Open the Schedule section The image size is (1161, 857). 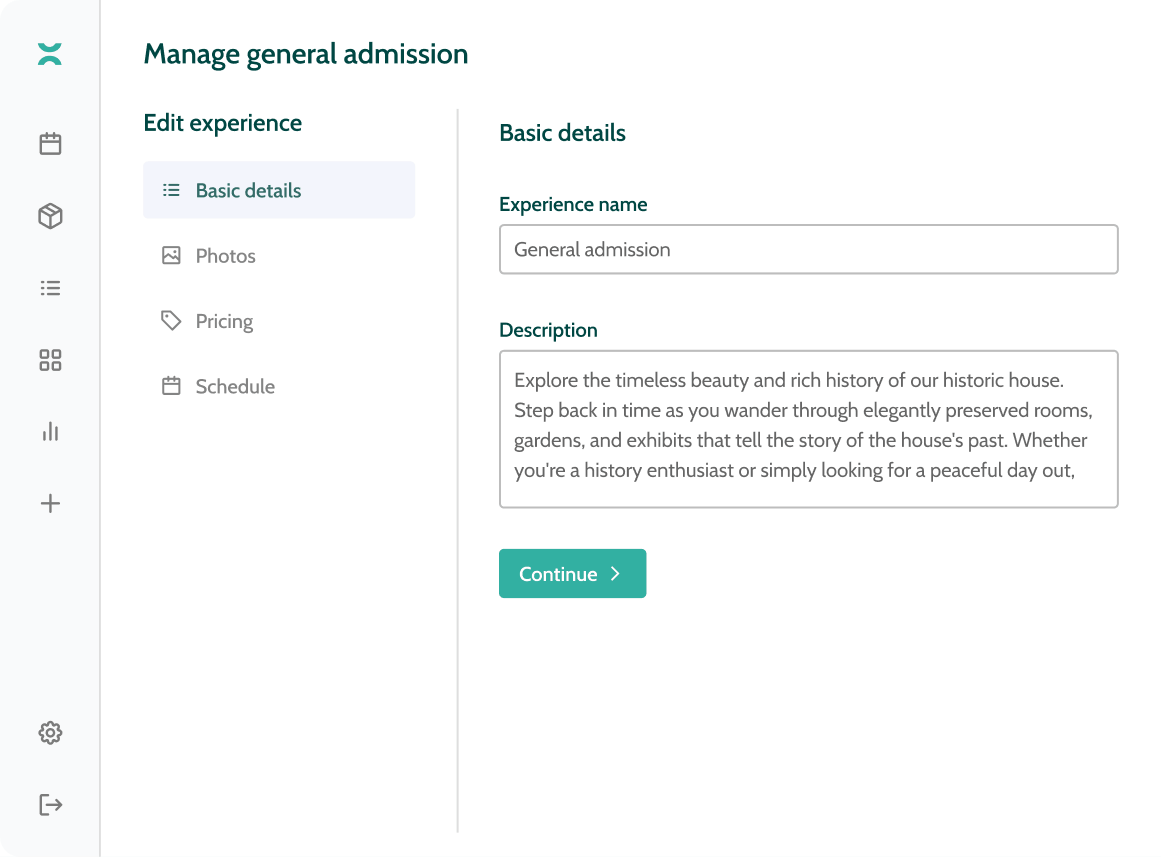[235, 386]
